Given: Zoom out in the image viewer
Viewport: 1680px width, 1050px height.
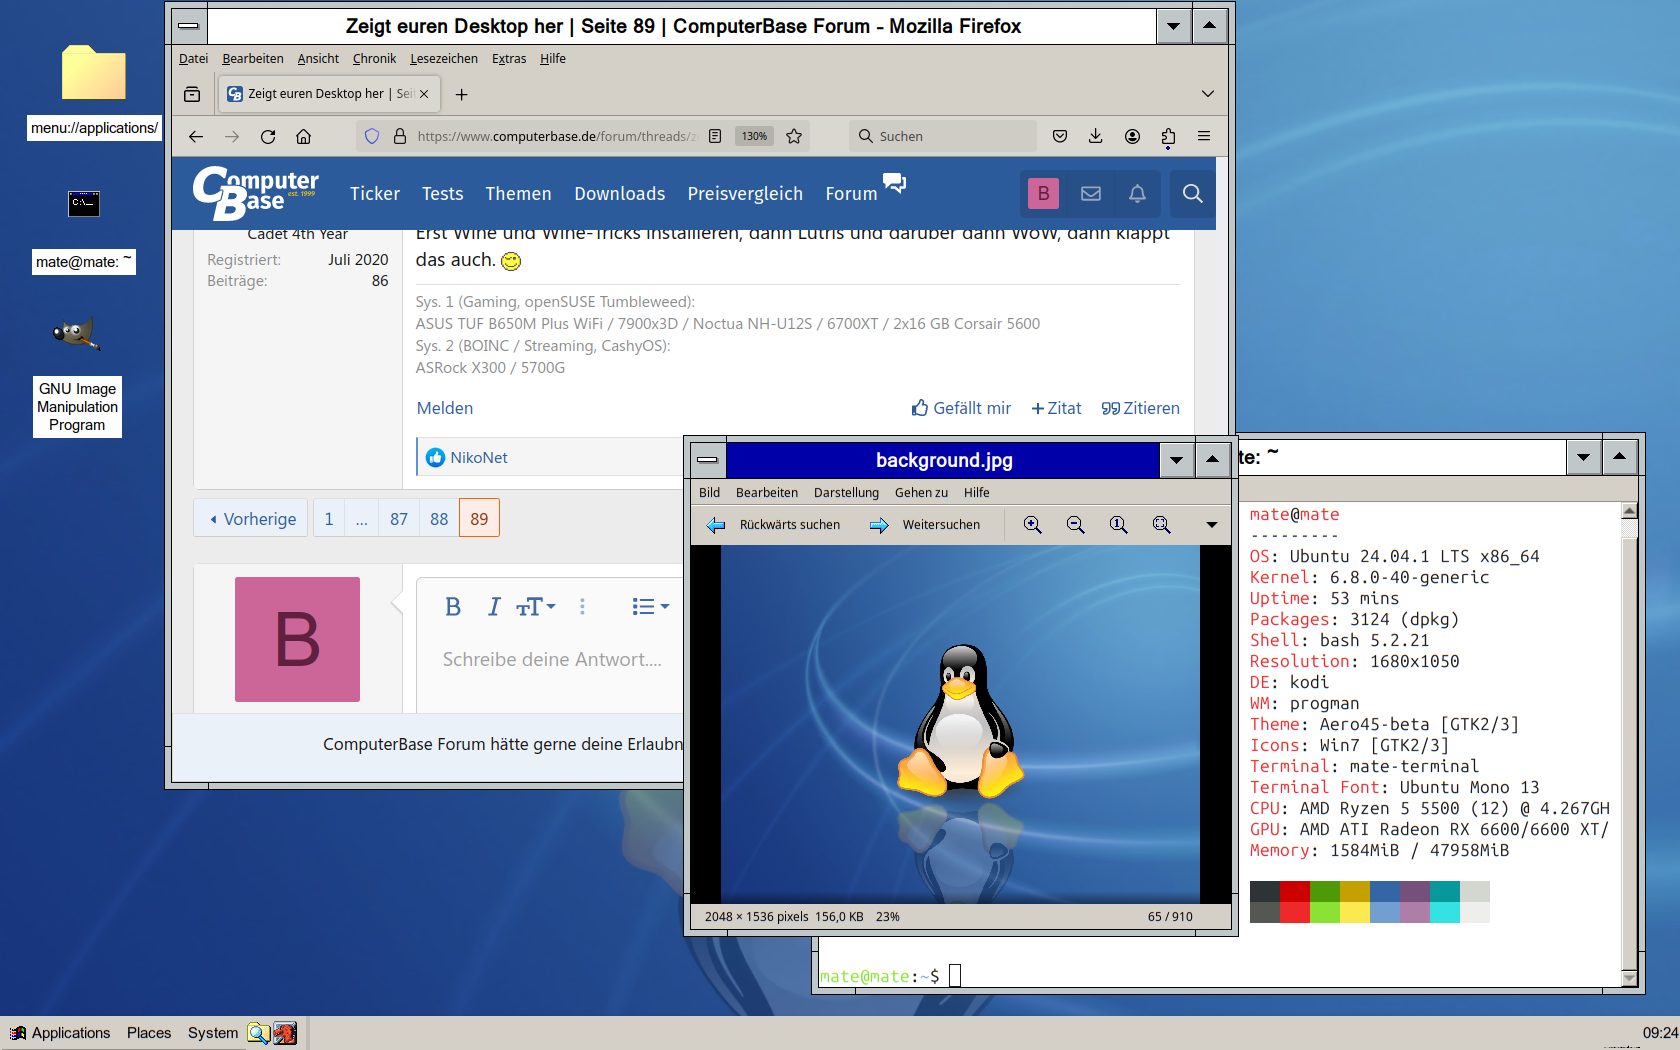Looking at the screenshot, I should (1076, 525).
